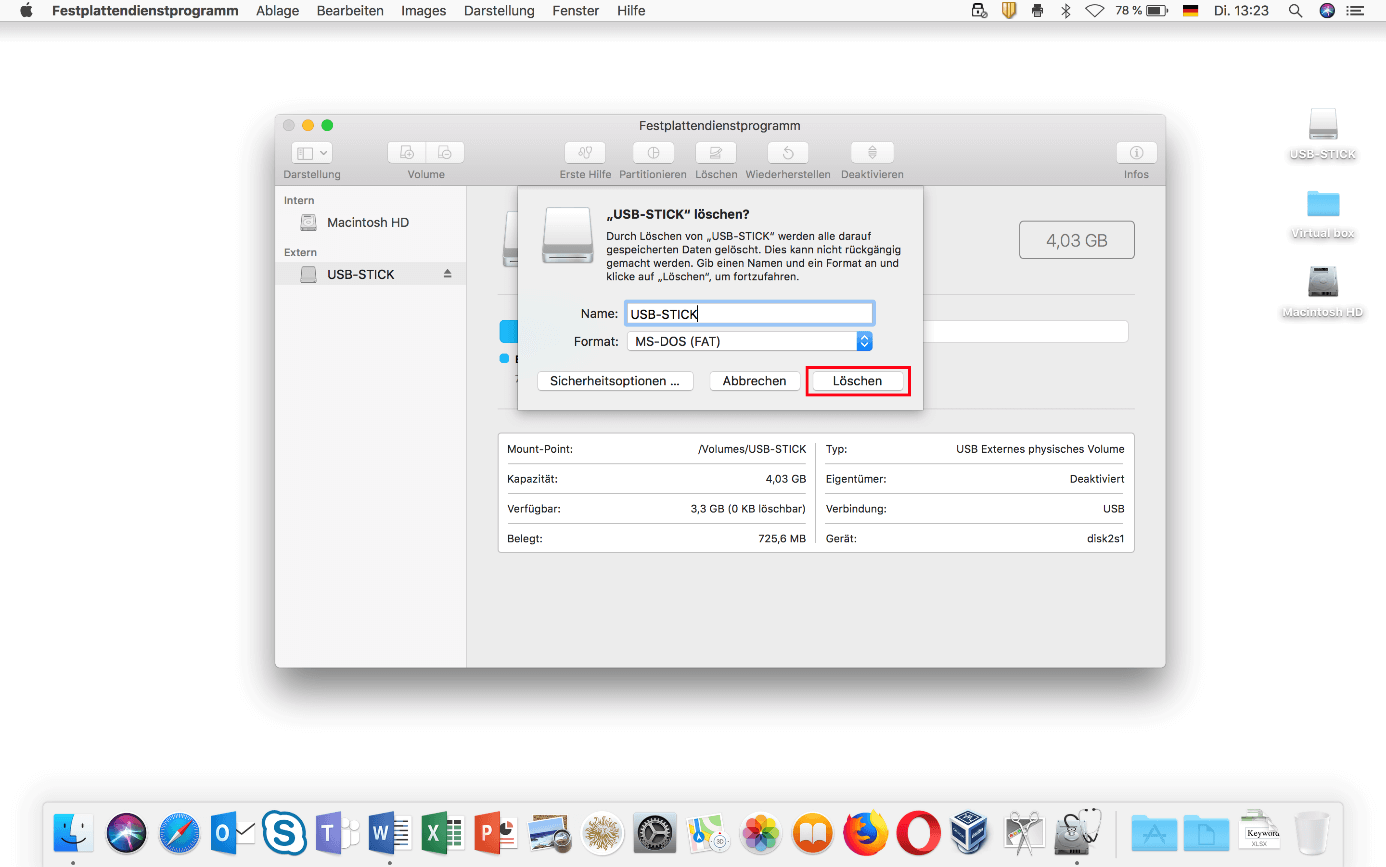Open the Wi-Fi status menu

[1095, 11]
